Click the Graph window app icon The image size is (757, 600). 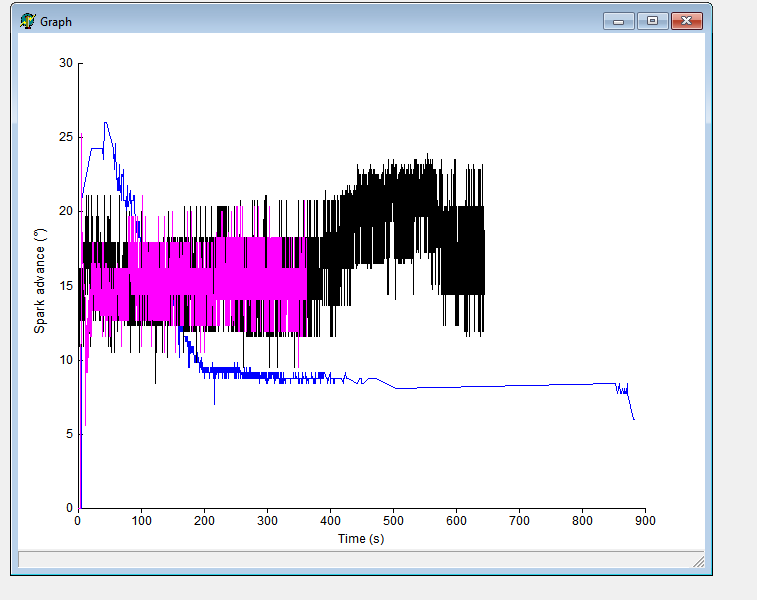coord(28,21)
